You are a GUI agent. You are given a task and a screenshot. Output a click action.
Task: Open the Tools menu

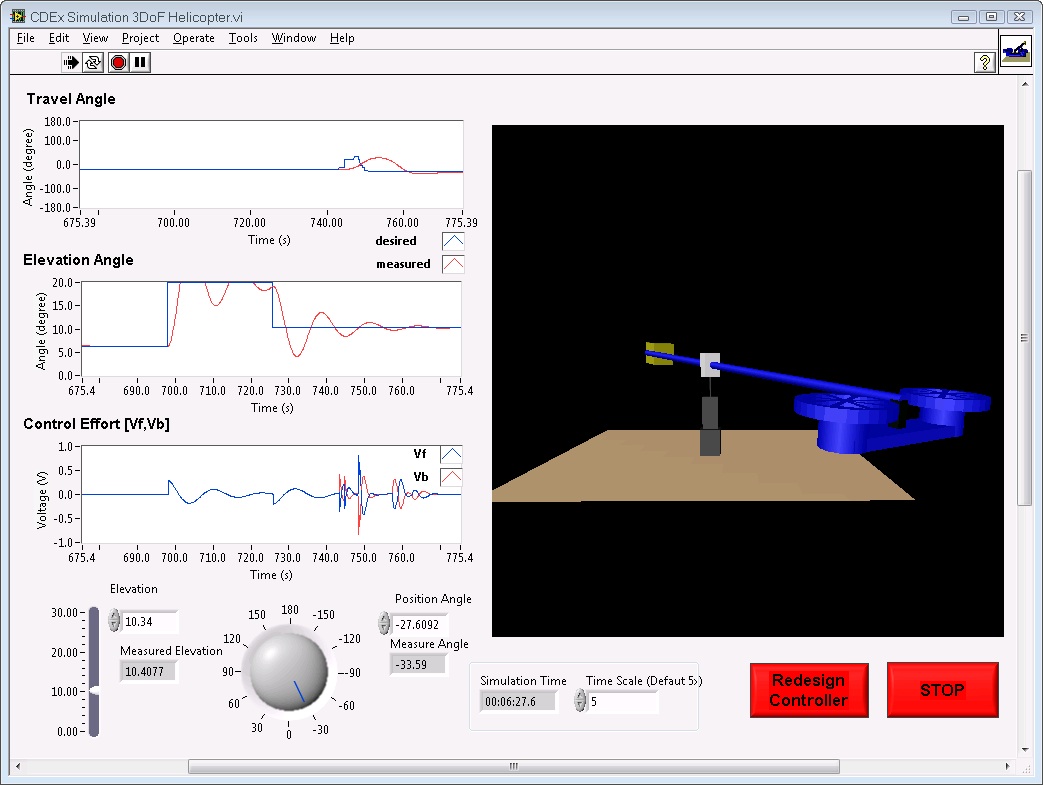click(243, 38)
